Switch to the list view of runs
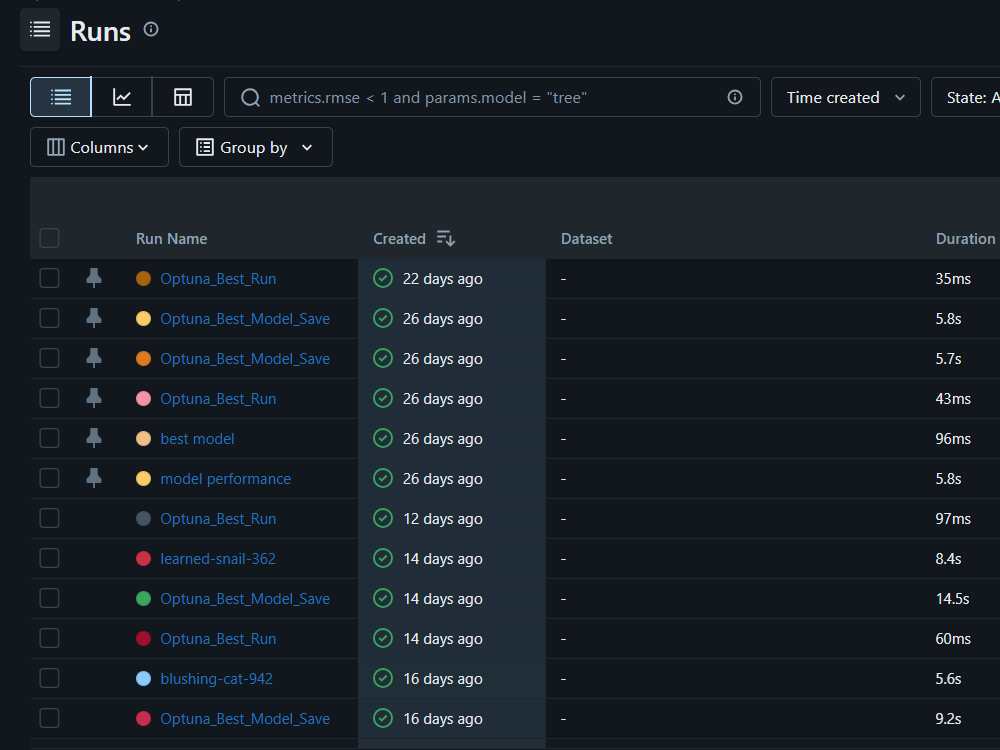Screen dimensions: 1000x750 61,97
